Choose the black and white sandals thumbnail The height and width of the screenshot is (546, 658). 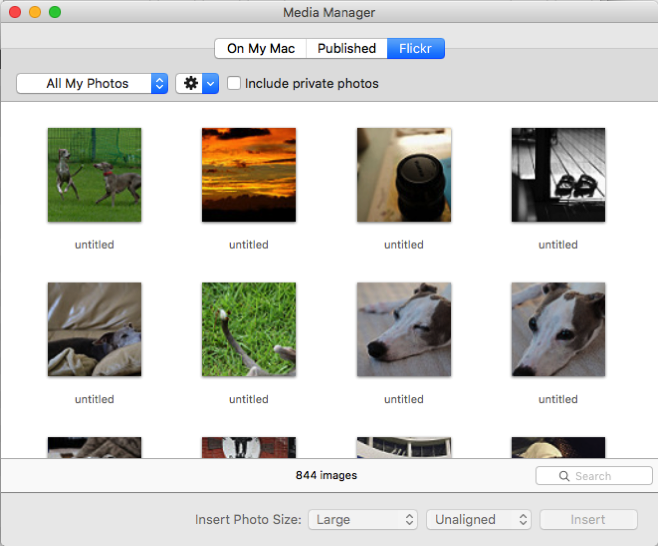[558, 175]
